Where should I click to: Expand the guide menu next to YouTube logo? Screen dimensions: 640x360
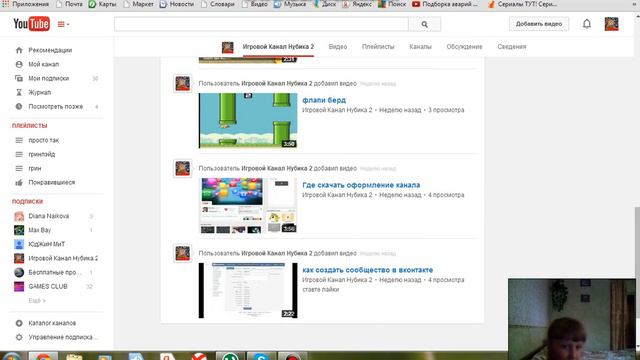click(63, 24)
